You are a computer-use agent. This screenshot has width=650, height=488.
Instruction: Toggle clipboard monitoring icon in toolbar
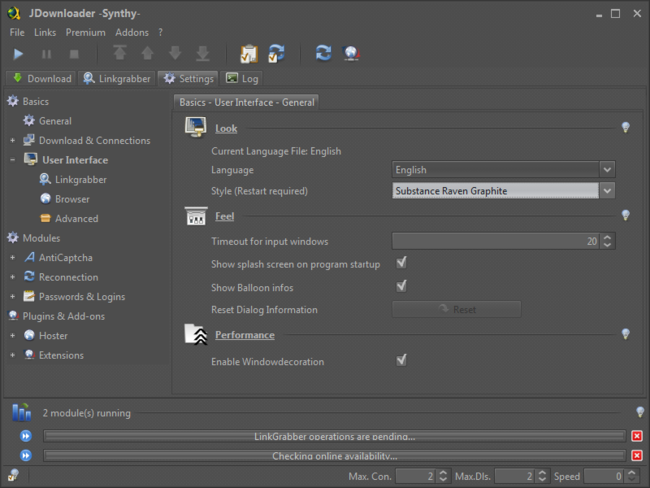[x=249, y=54]
